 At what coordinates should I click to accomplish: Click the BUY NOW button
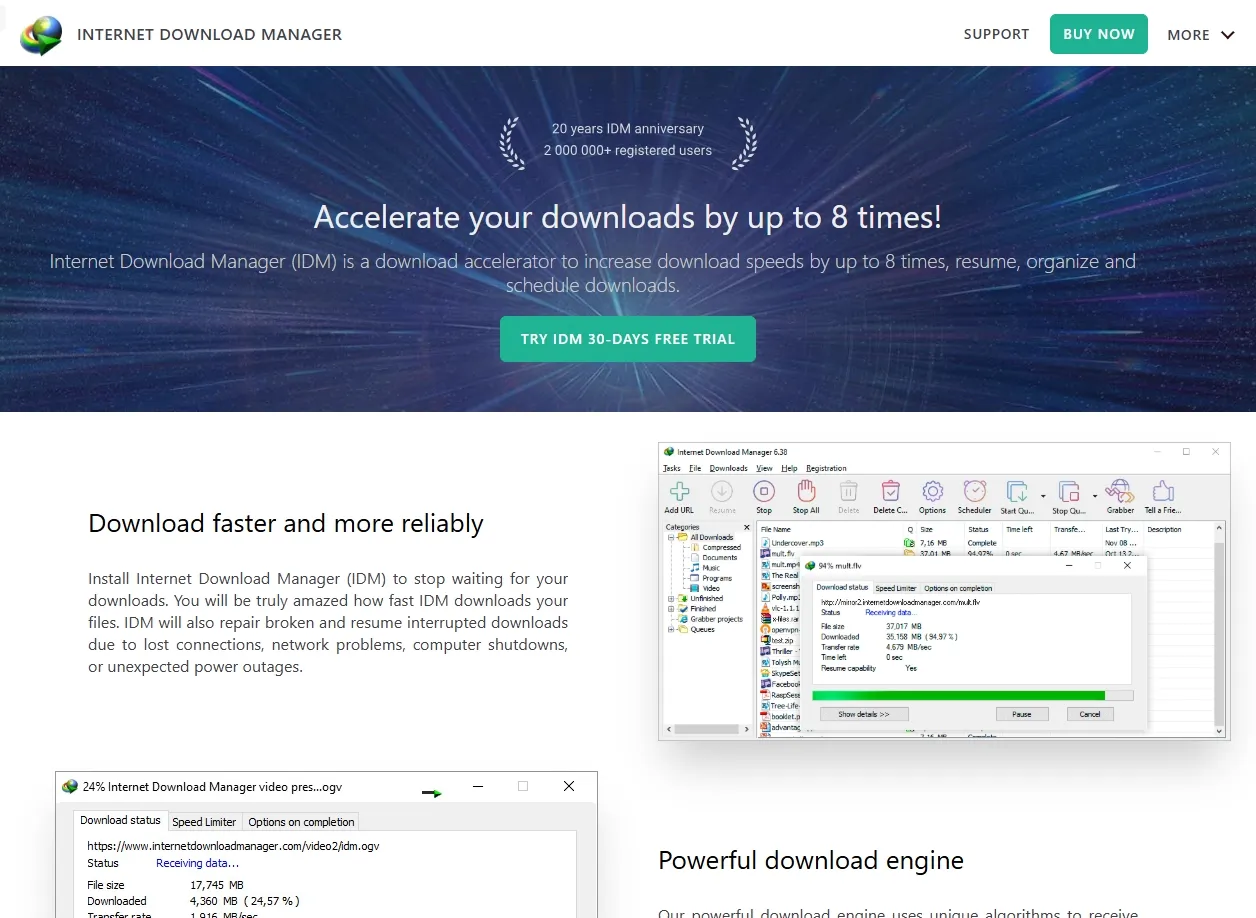coord(1099,34)
